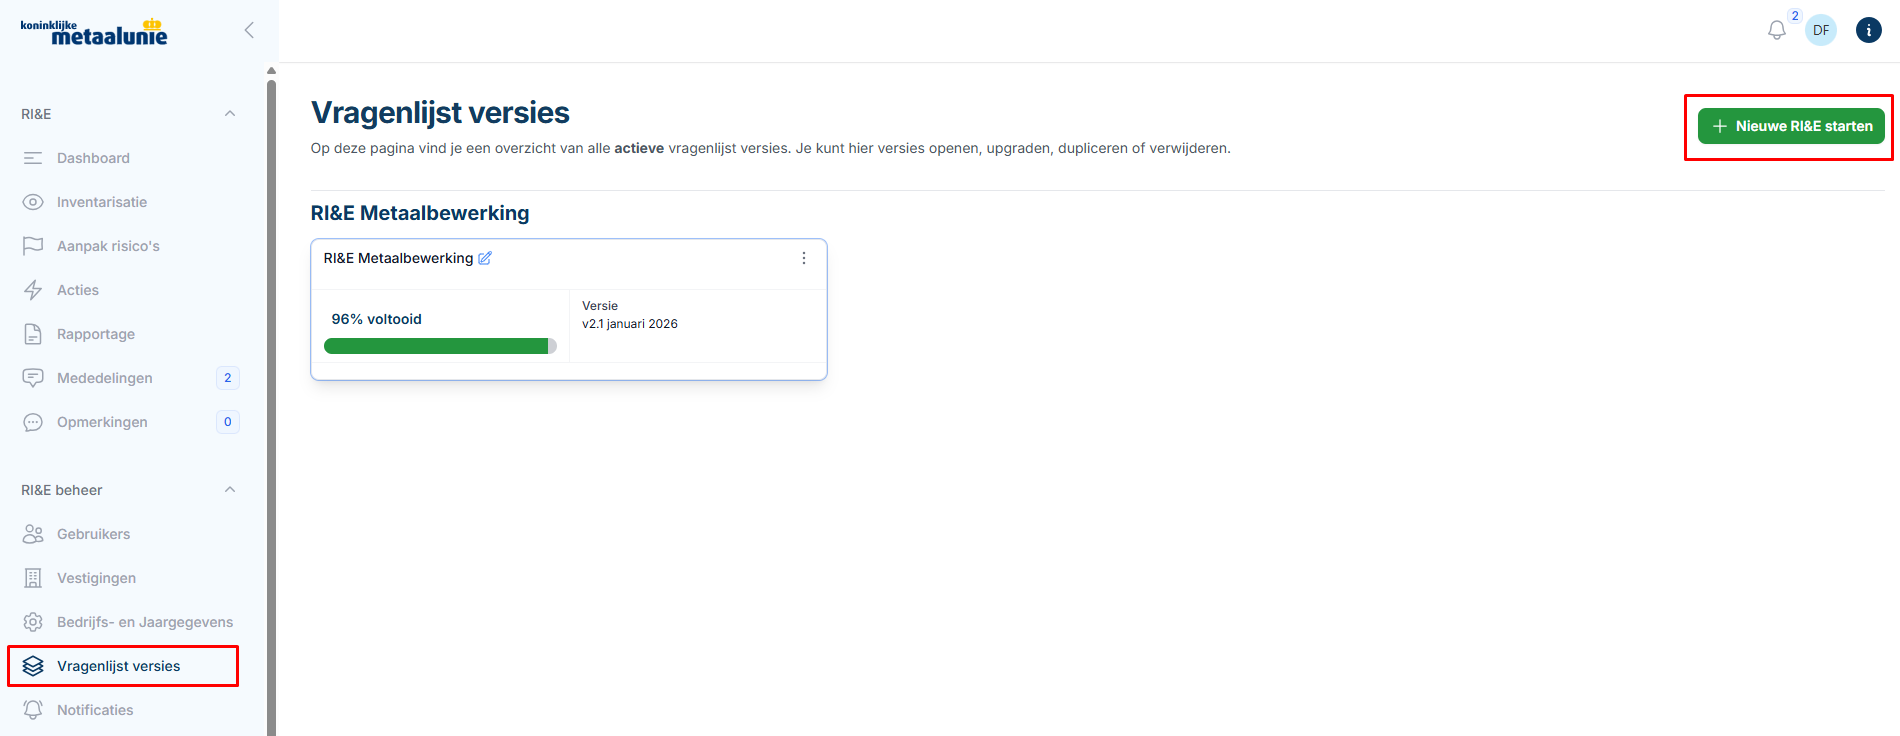Open the info icon in header
This screenshot has width=1900, height=736.
coord(1868,30)
